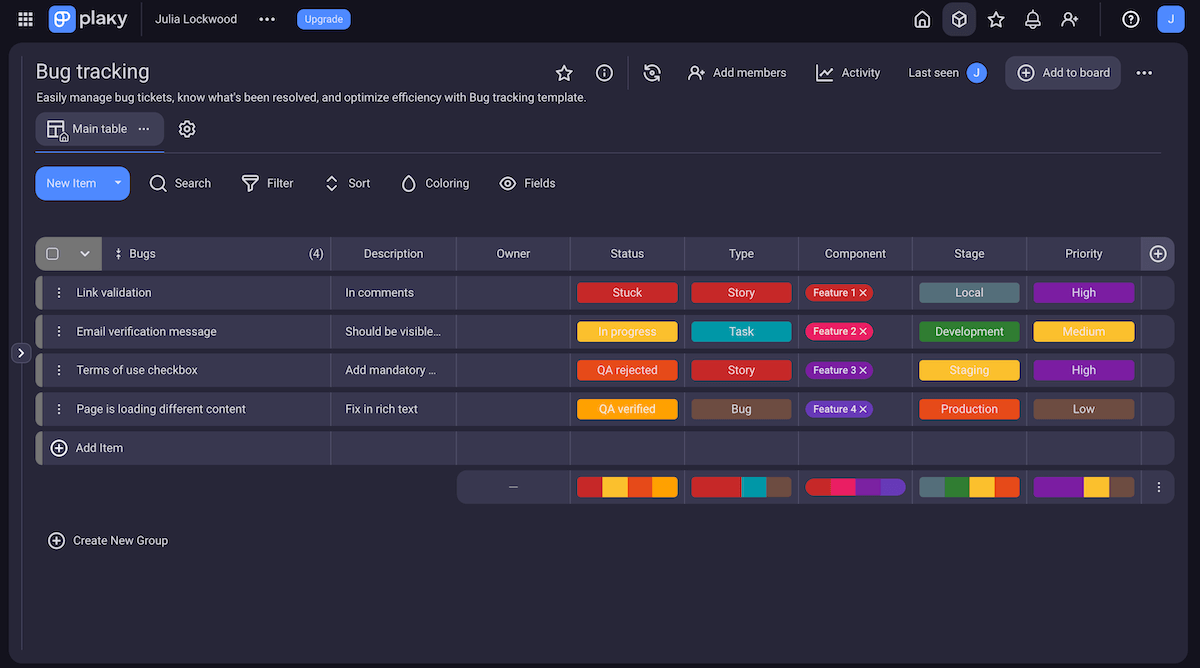The image size is (1200, 668).
Task: Open the board options ellipsis menu
Action: pos(1144,72)
